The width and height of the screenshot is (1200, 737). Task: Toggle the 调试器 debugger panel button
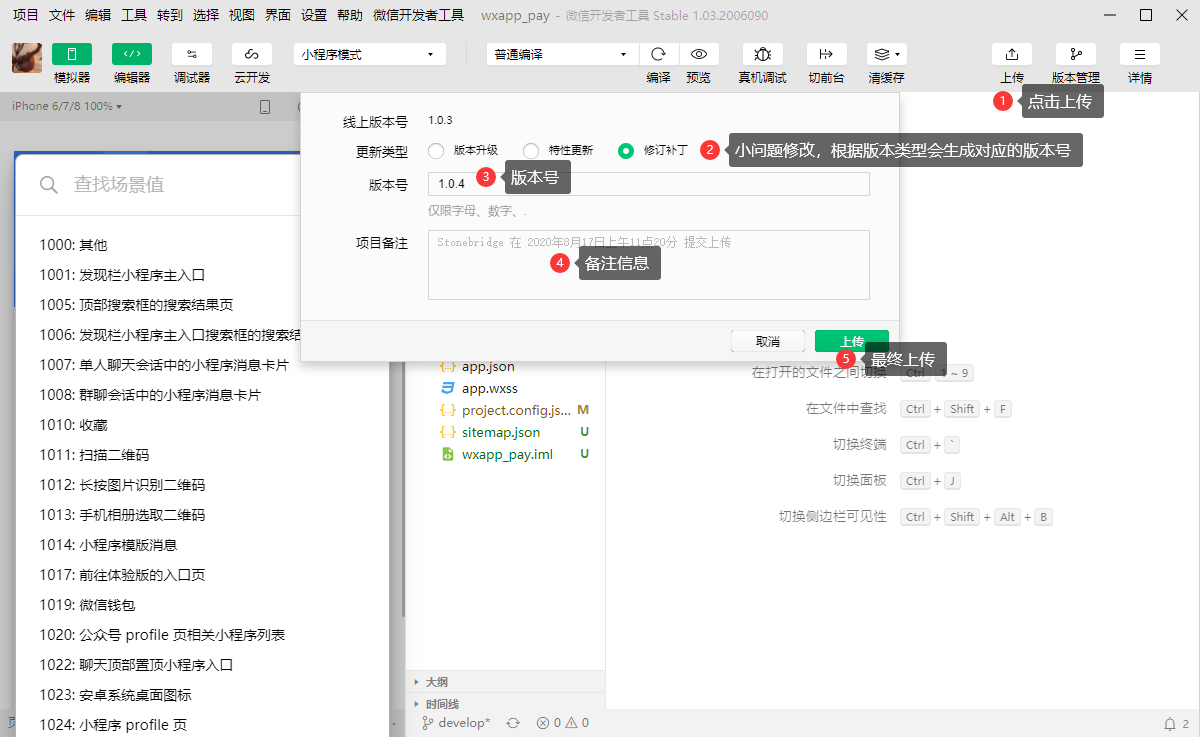pos(192,54)
